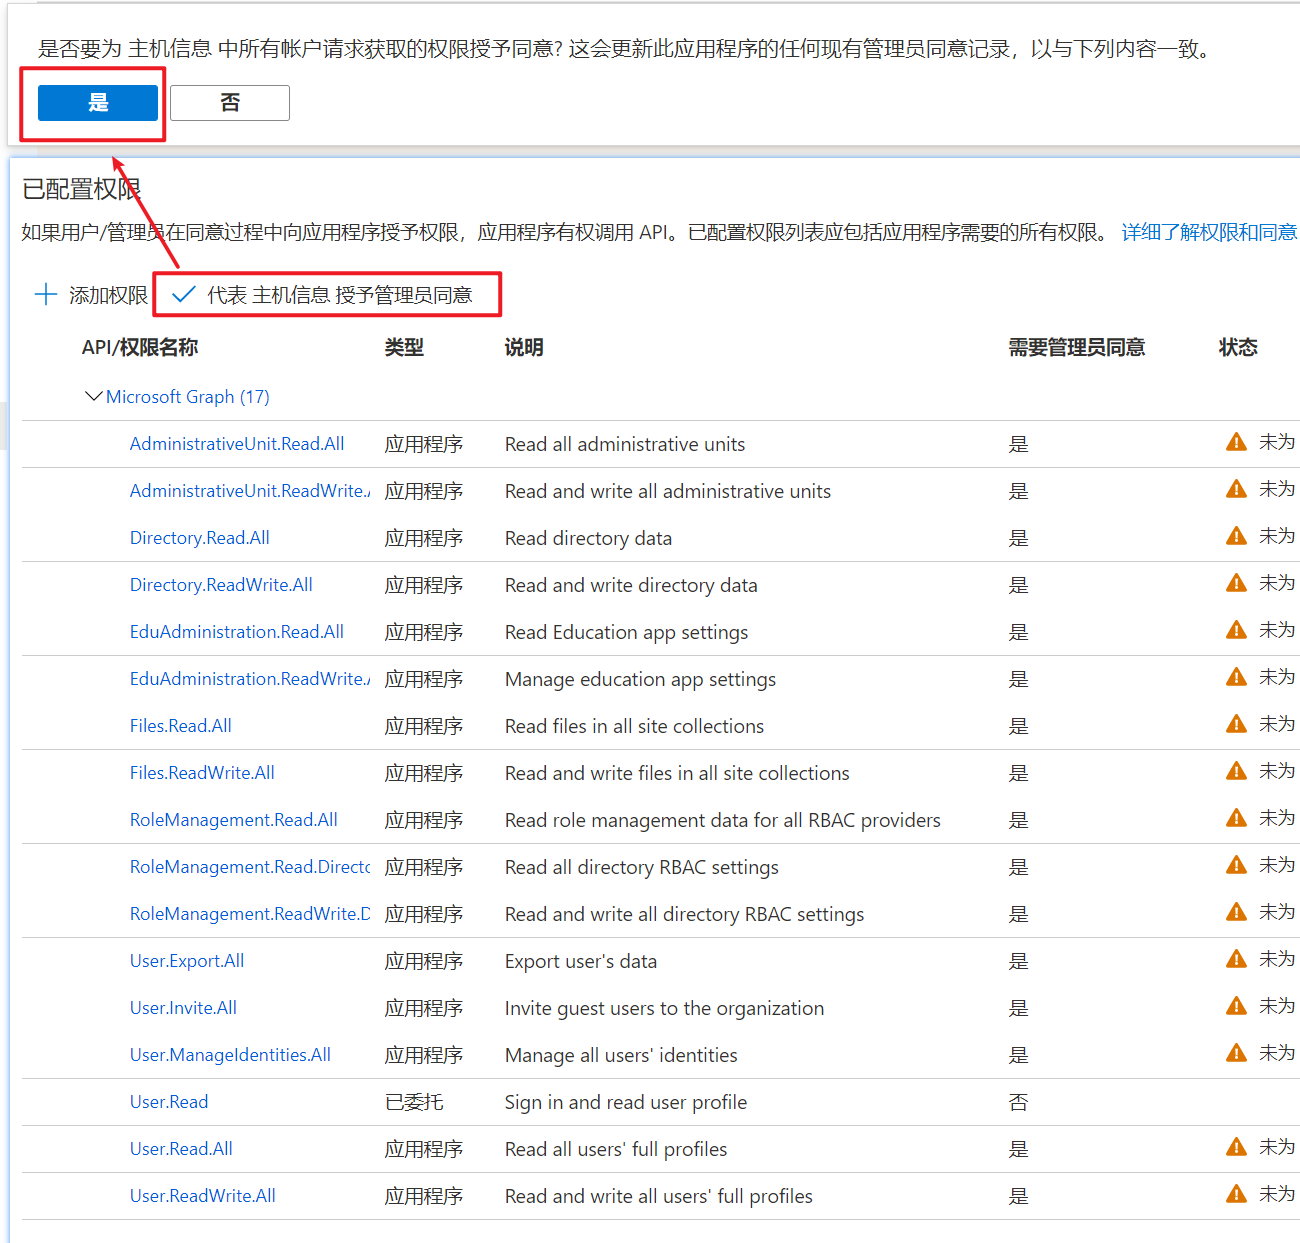
Task: Open the User.Invite.All permission details
Action: (x=183, y=1007)
